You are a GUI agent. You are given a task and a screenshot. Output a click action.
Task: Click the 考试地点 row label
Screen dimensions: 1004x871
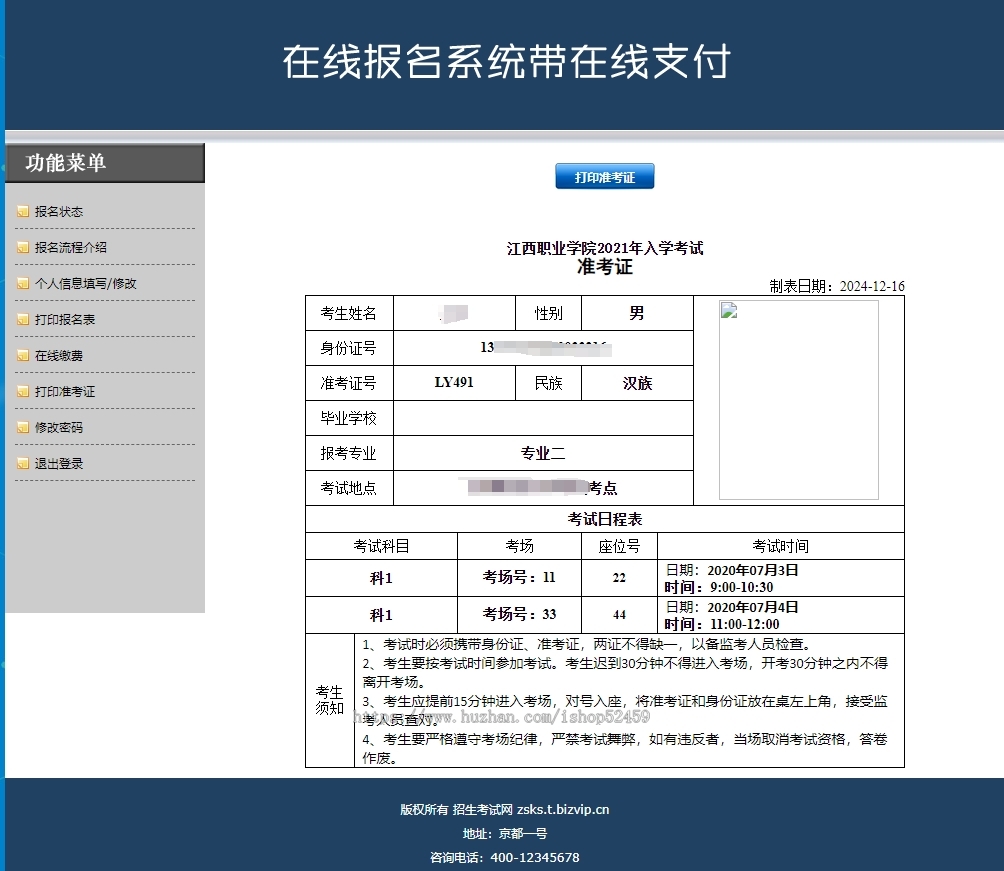(349, 488)
